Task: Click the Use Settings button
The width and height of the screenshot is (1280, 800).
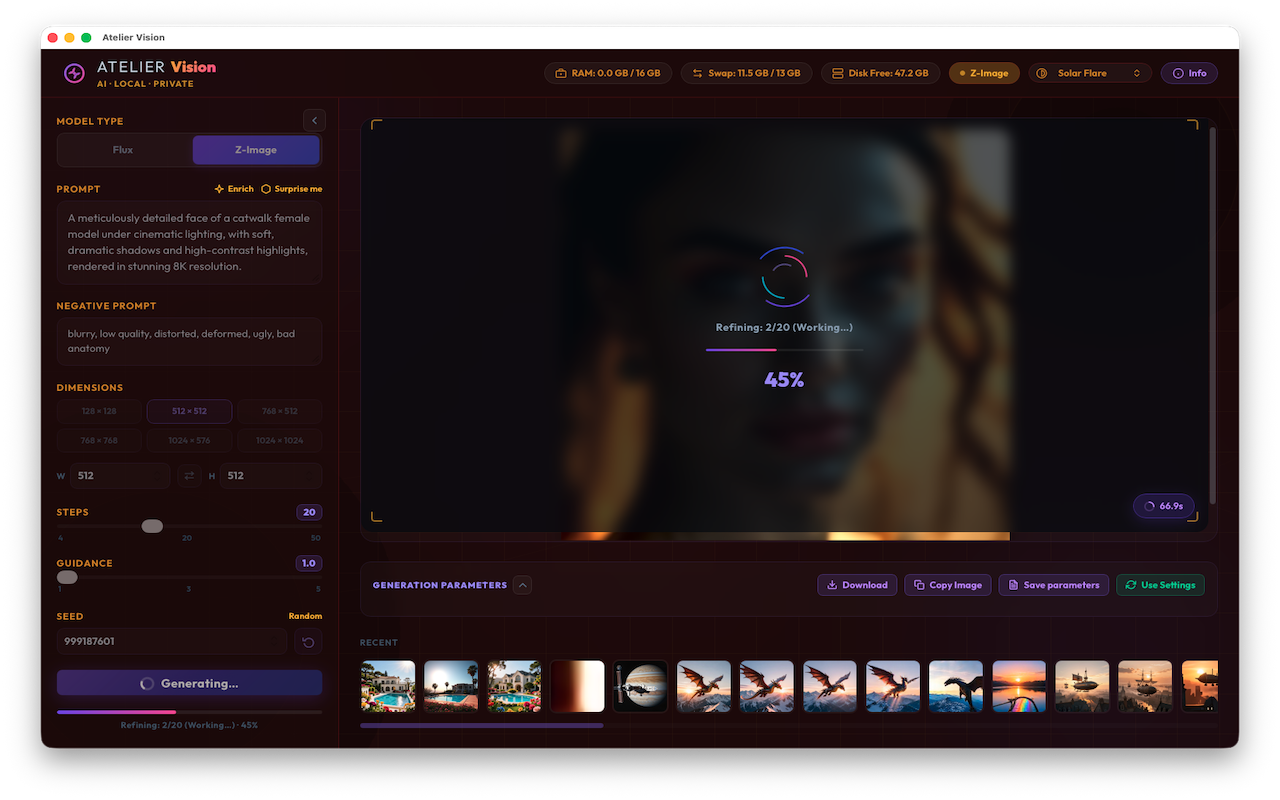Action: 1160,585
